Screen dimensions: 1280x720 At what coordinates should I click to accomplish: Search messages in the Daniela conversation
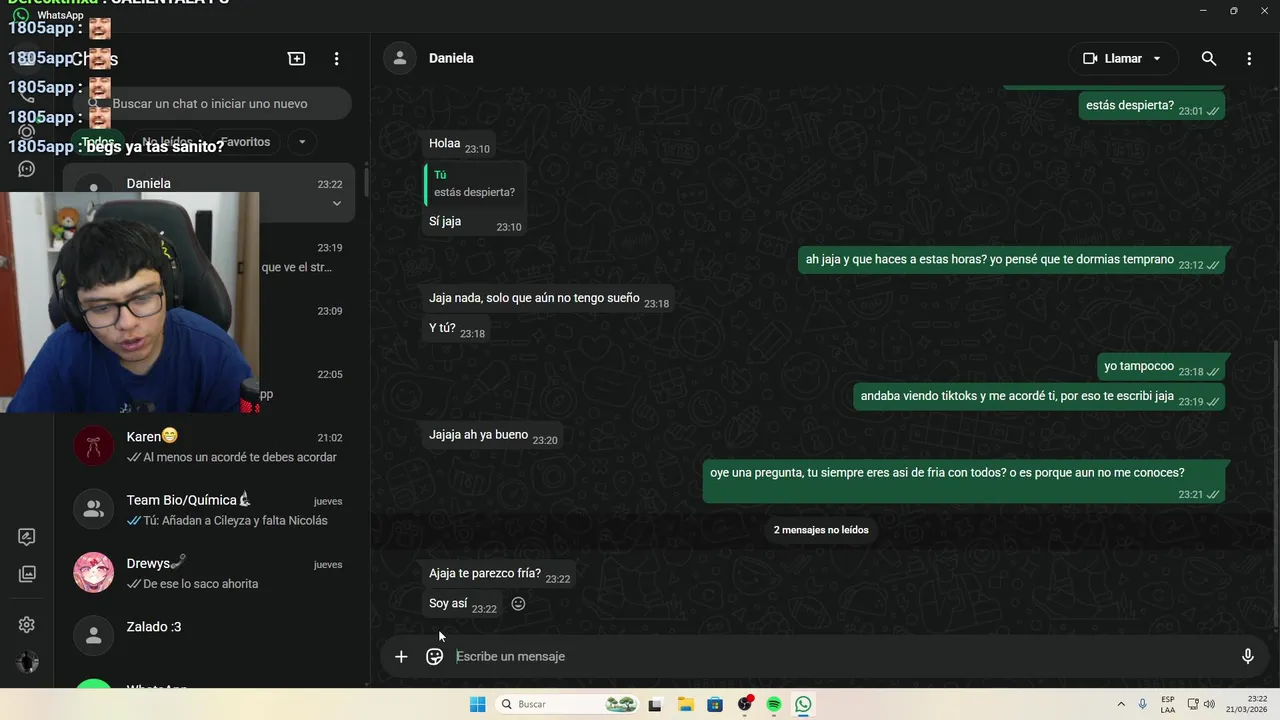tap(1209, 59)
